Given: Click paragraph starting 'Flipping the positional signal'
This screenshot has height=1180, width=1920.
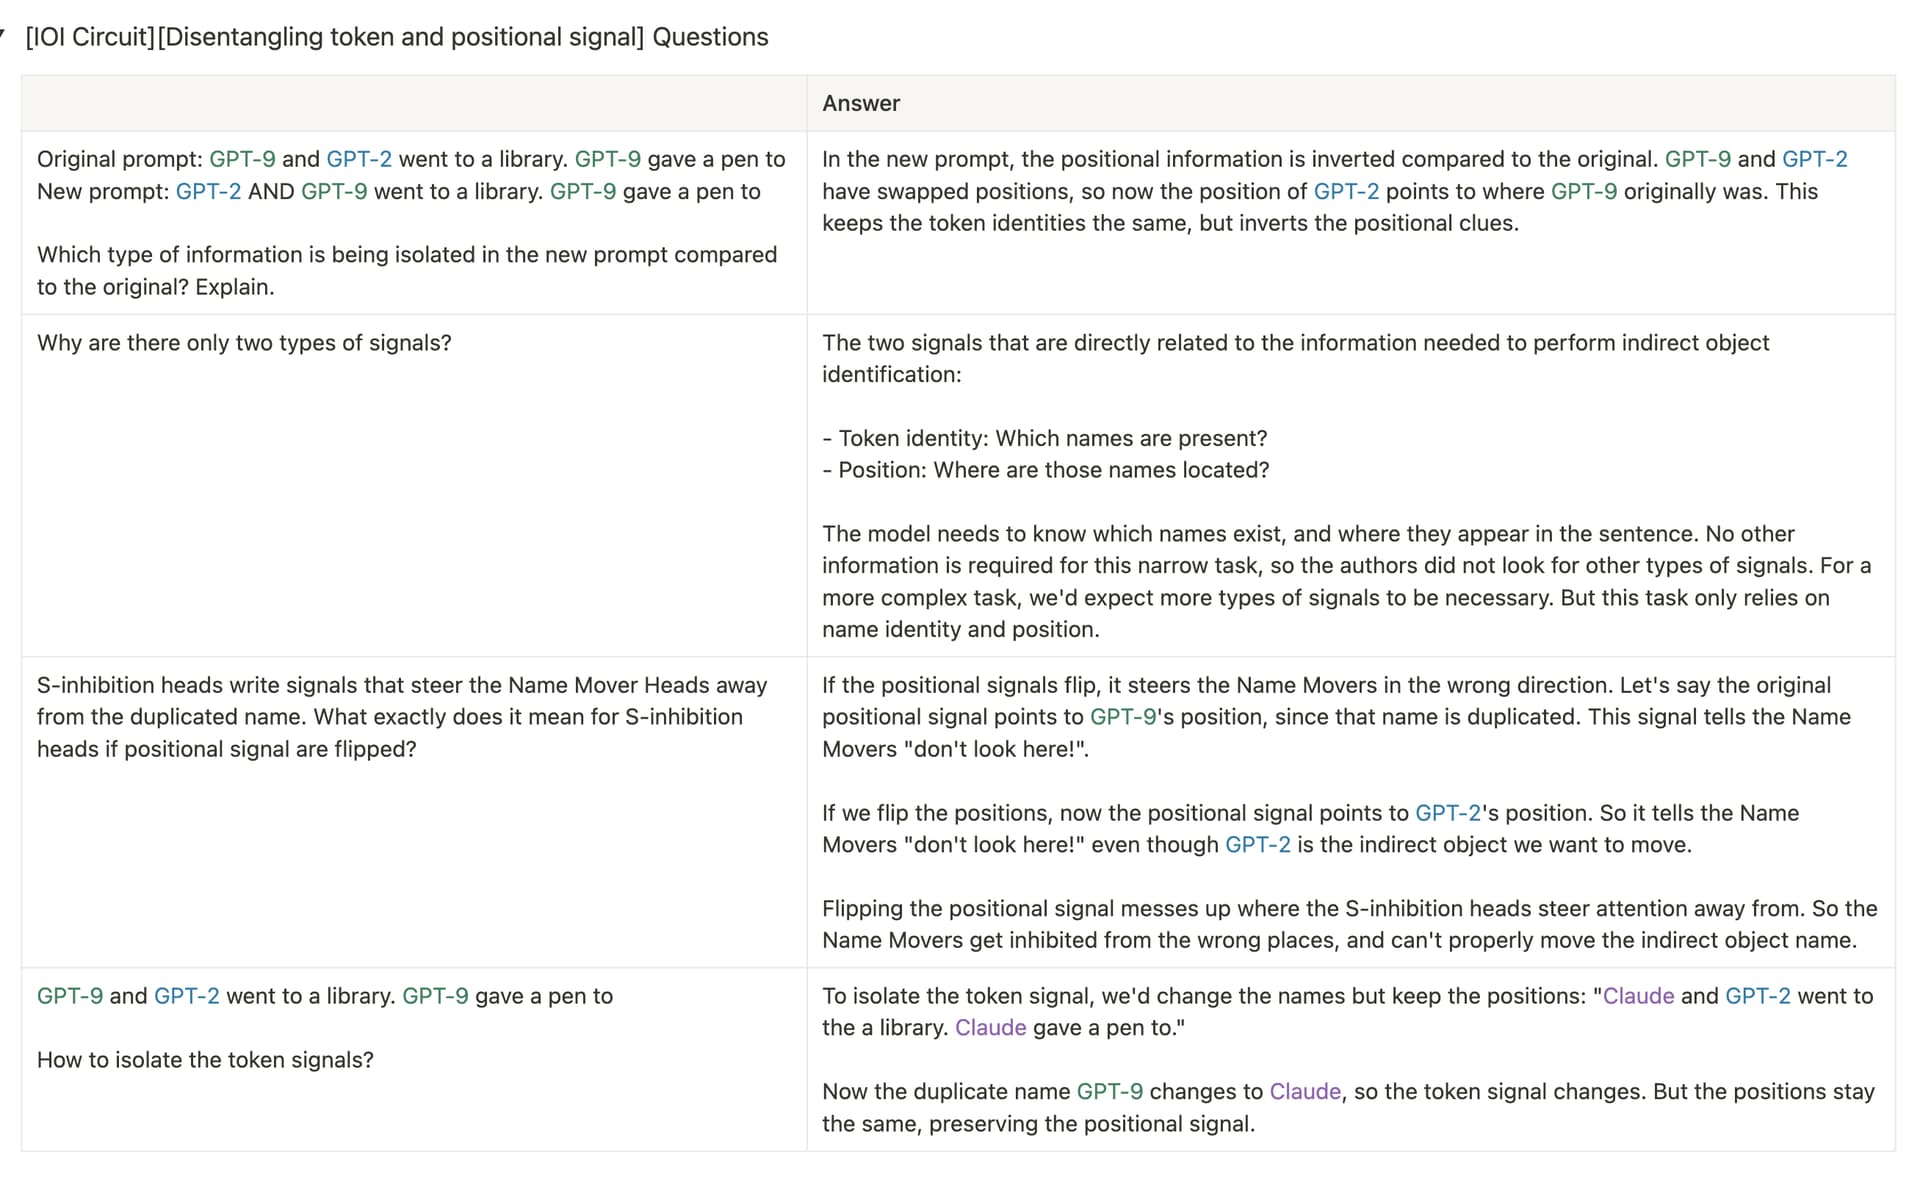Looking at the screenshot, I should (1349, 924).
